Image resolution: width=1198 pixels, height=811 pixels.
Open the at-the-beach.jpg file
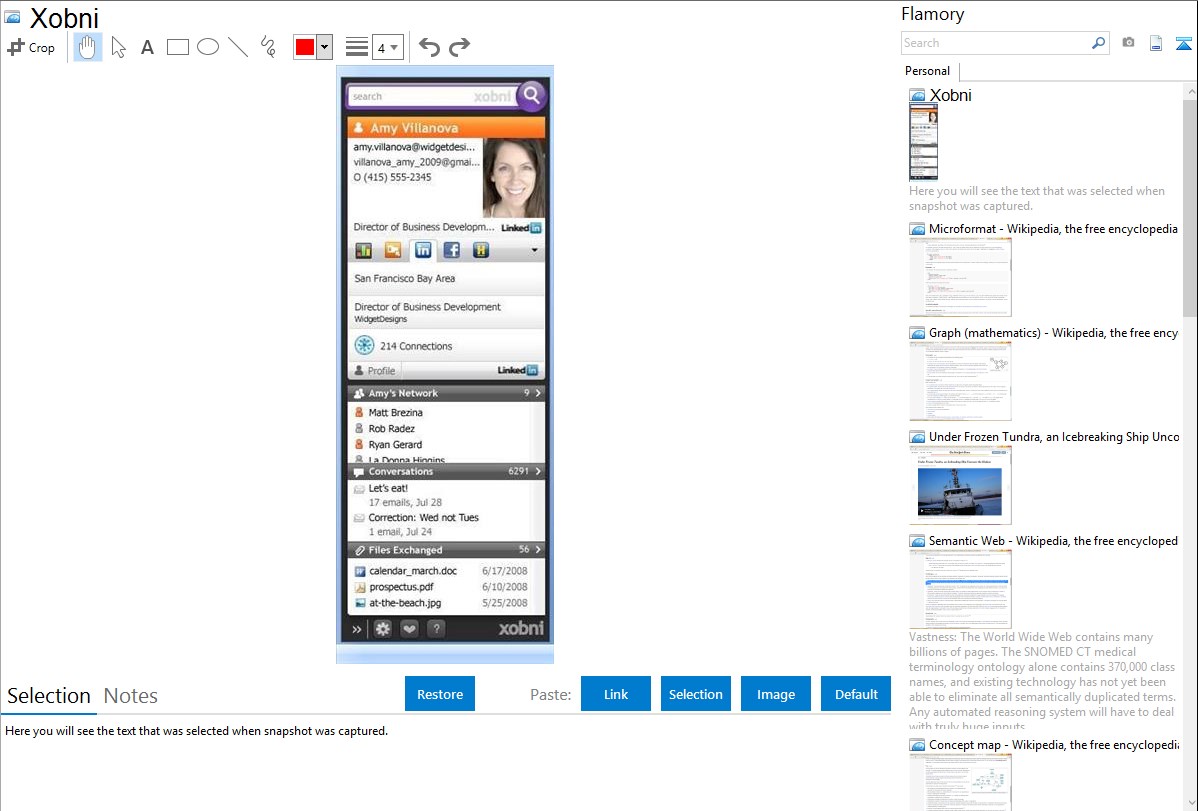(405, 603)
